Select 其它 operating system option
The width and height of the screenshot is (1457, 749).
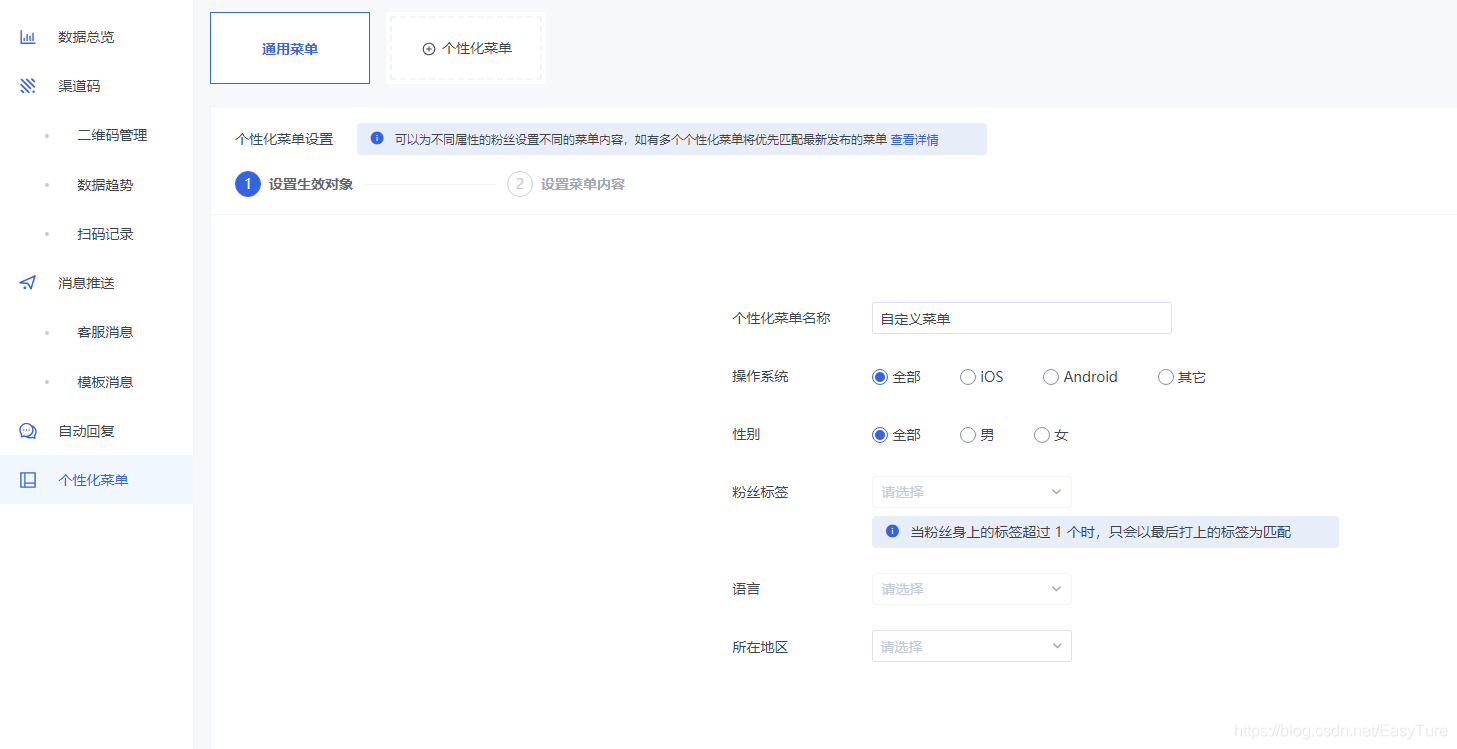tap(1166, 377)
